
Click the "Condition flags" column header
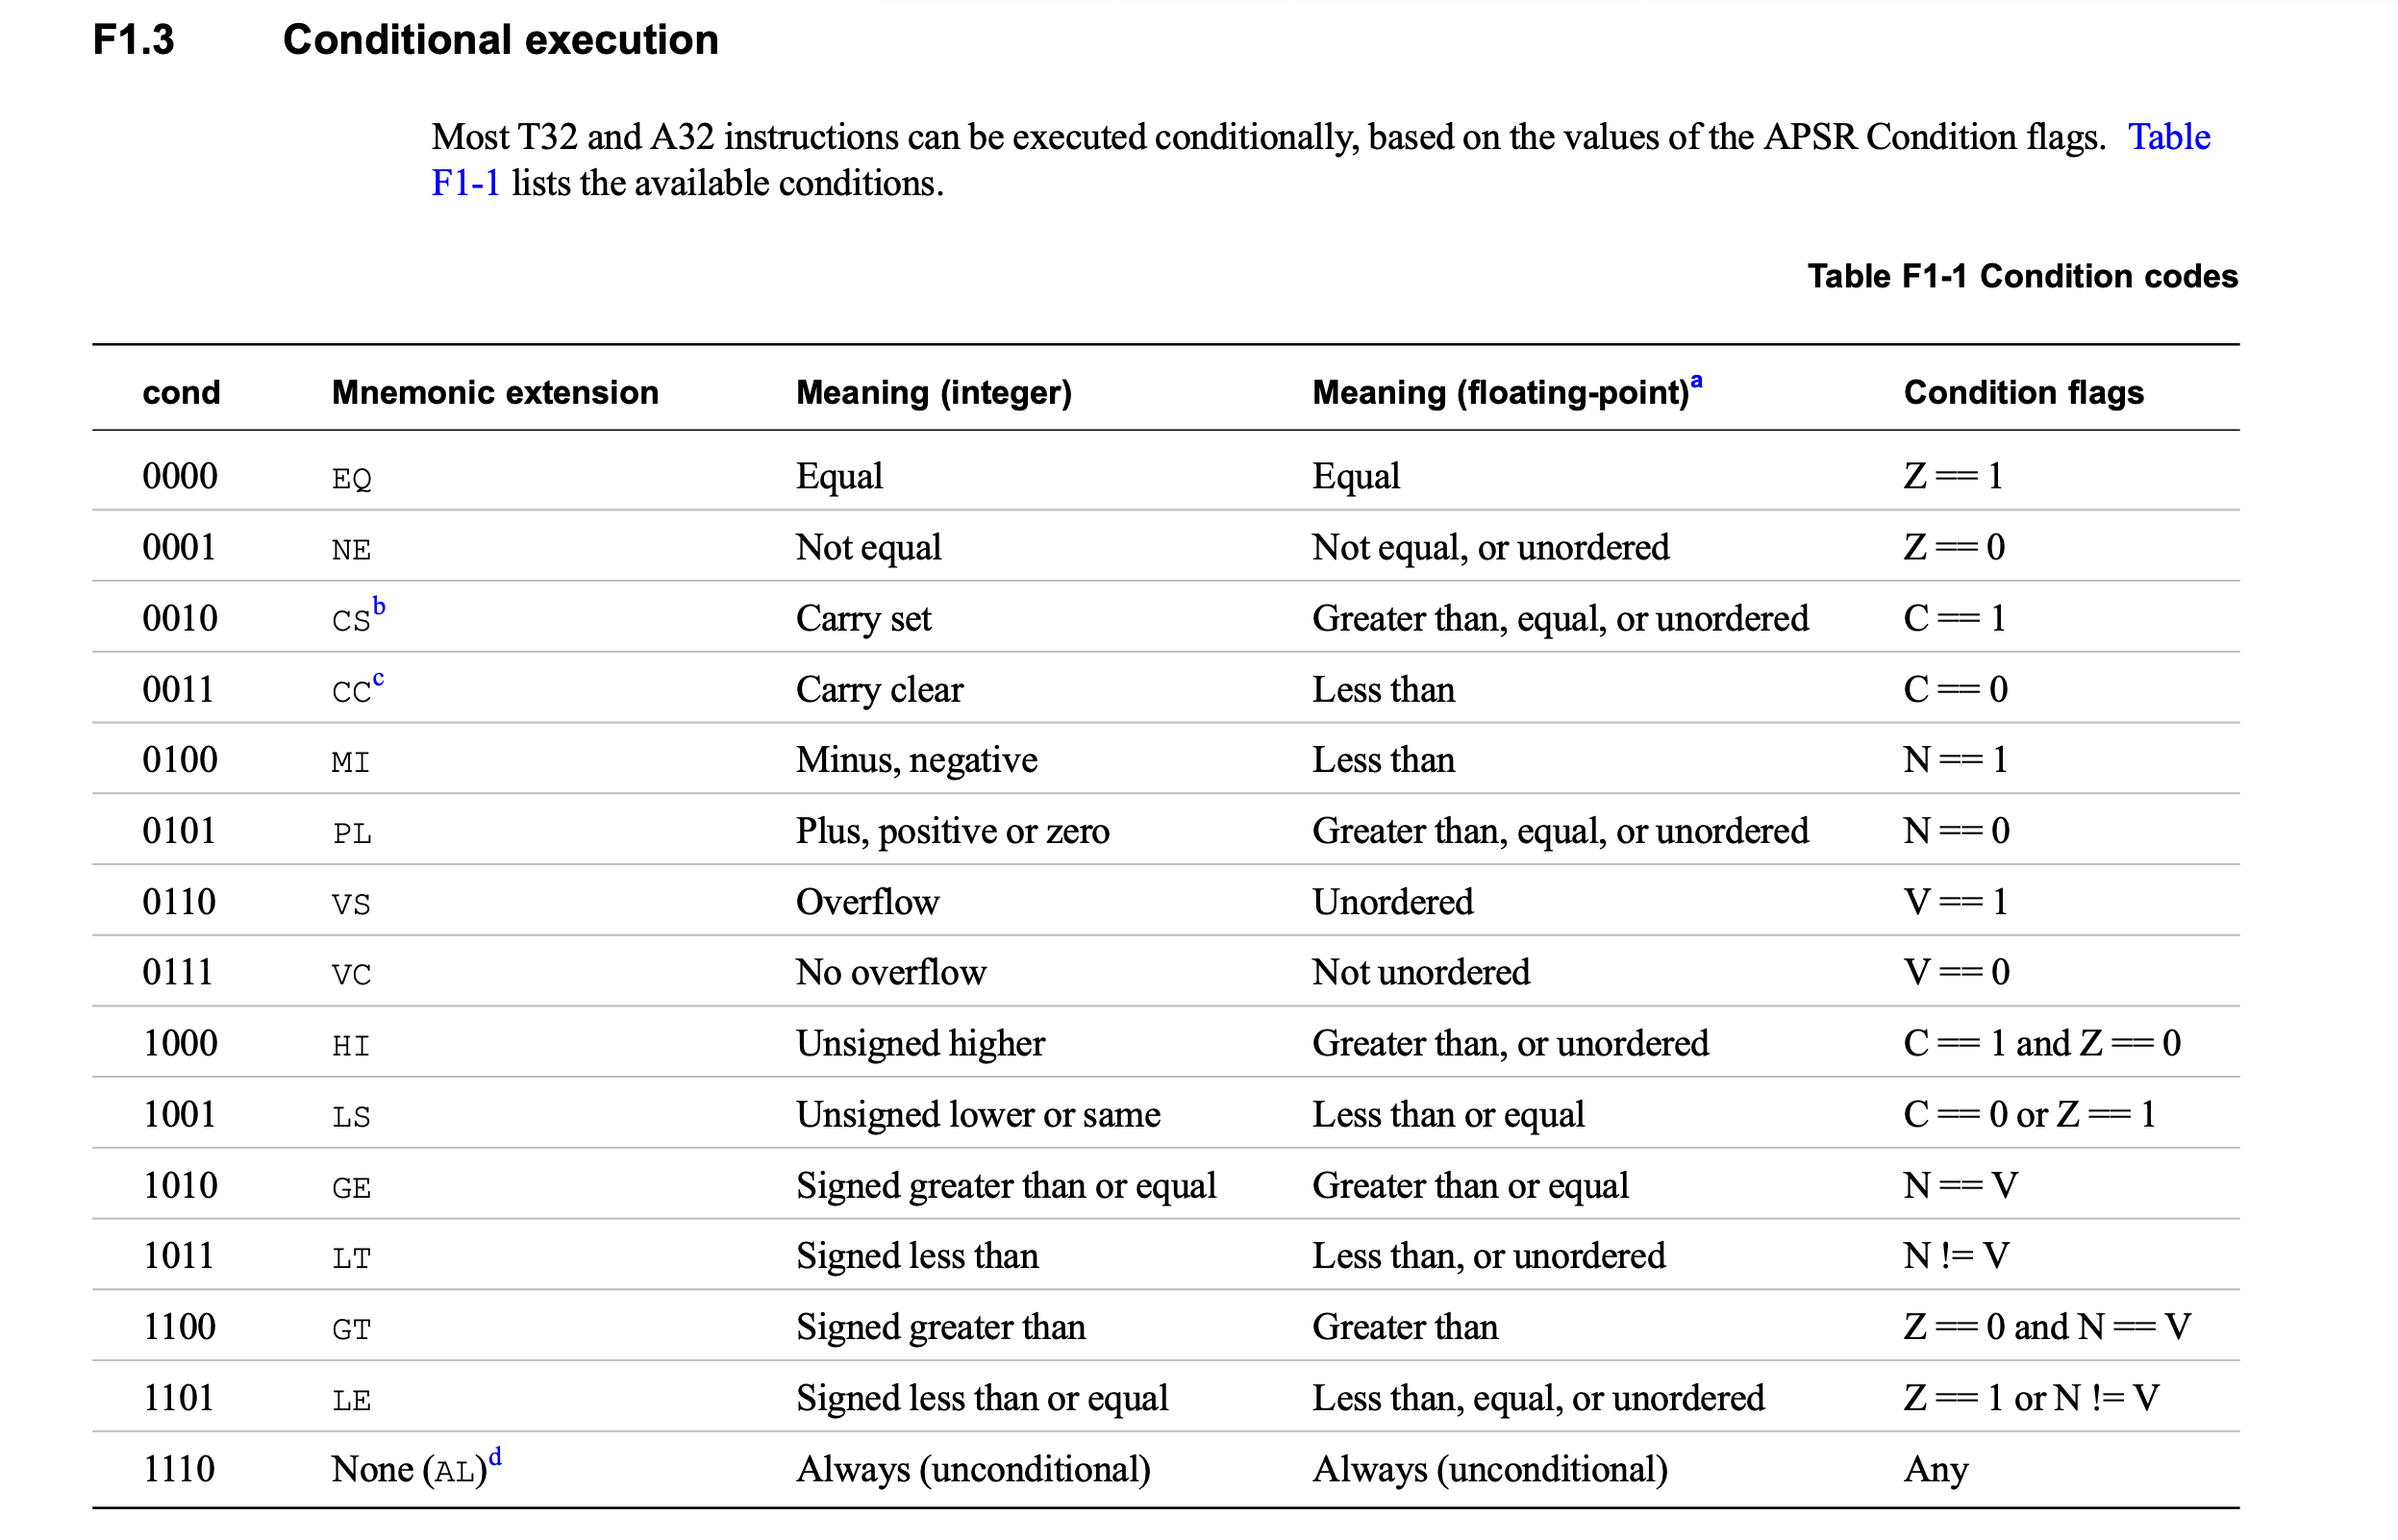coord(2023,392)
